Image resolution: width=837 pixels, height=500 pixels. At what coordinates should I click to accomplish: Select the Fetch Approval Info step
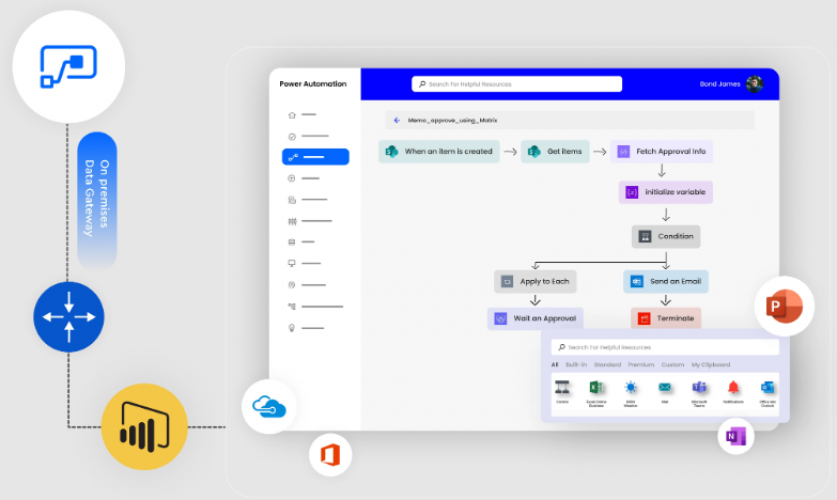tap(661, 152)
